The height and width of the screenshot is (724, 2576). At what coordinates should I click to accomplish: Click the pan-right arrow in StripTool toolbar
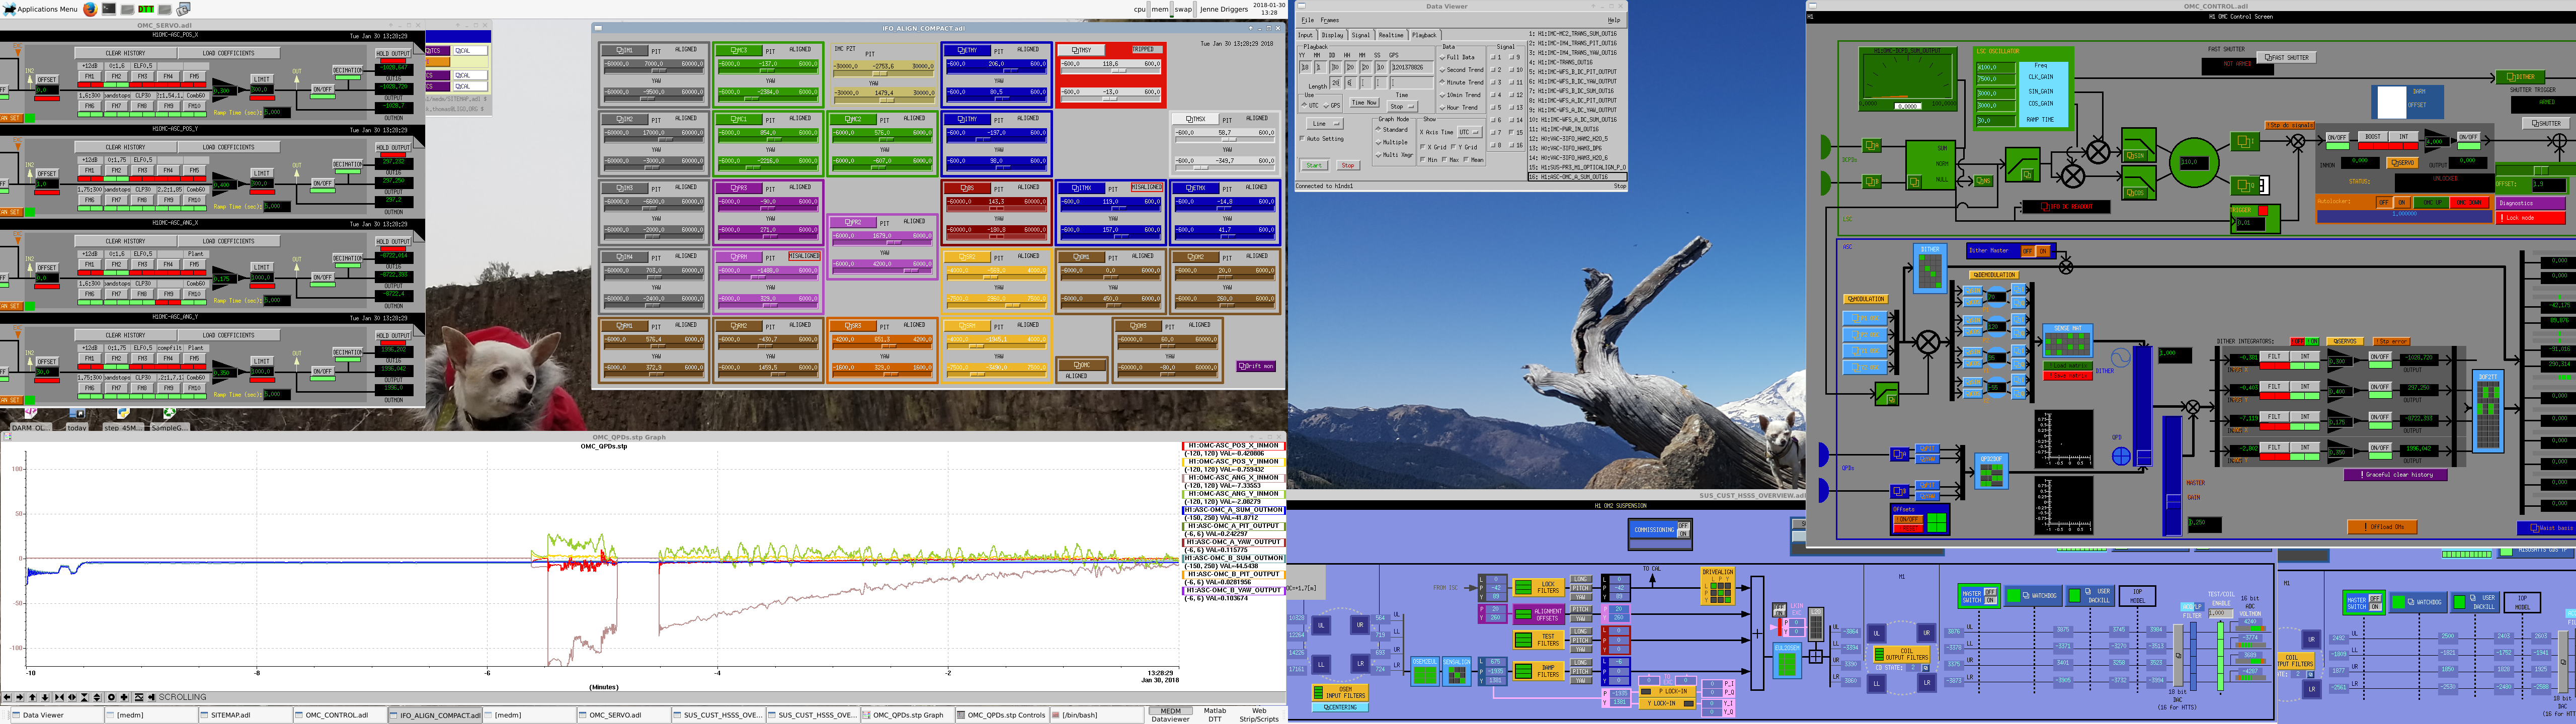(x=20, y=697)
